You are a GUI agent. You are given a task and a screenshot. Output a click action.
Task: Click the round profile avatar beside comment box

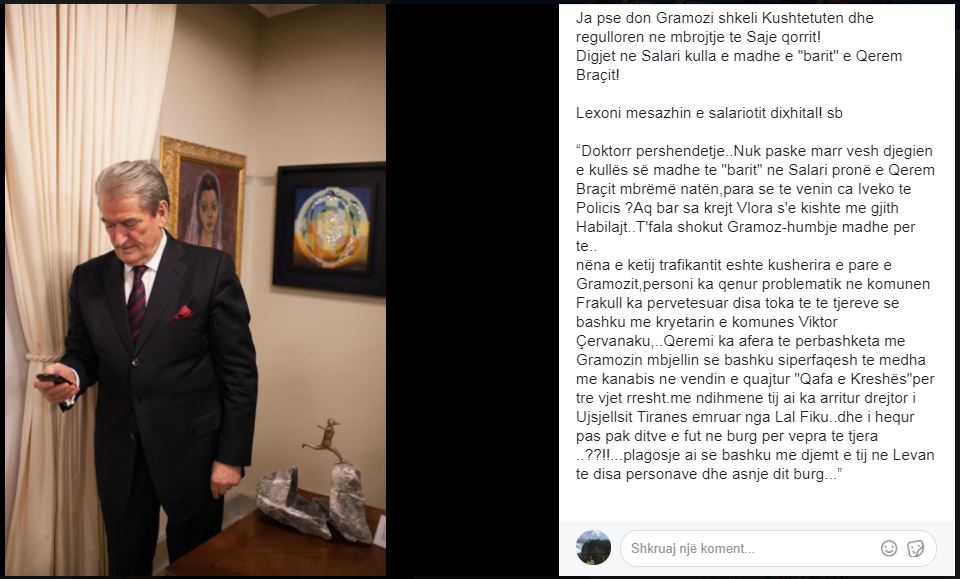coord(593,547)
